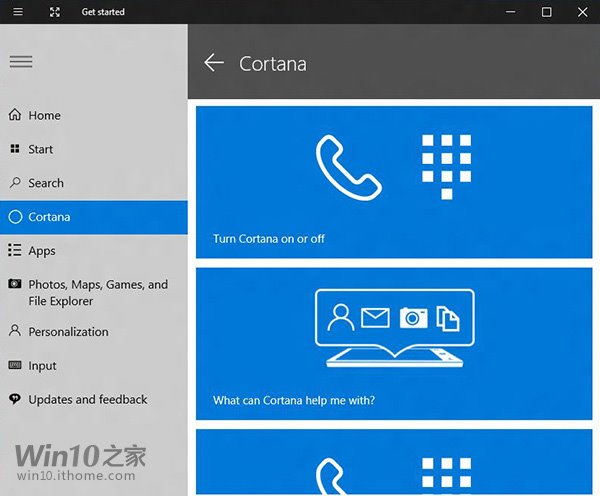This screenshot has height=496, width=600.
Task: Minimize the Get started window
Action: (x=510, y=12)
